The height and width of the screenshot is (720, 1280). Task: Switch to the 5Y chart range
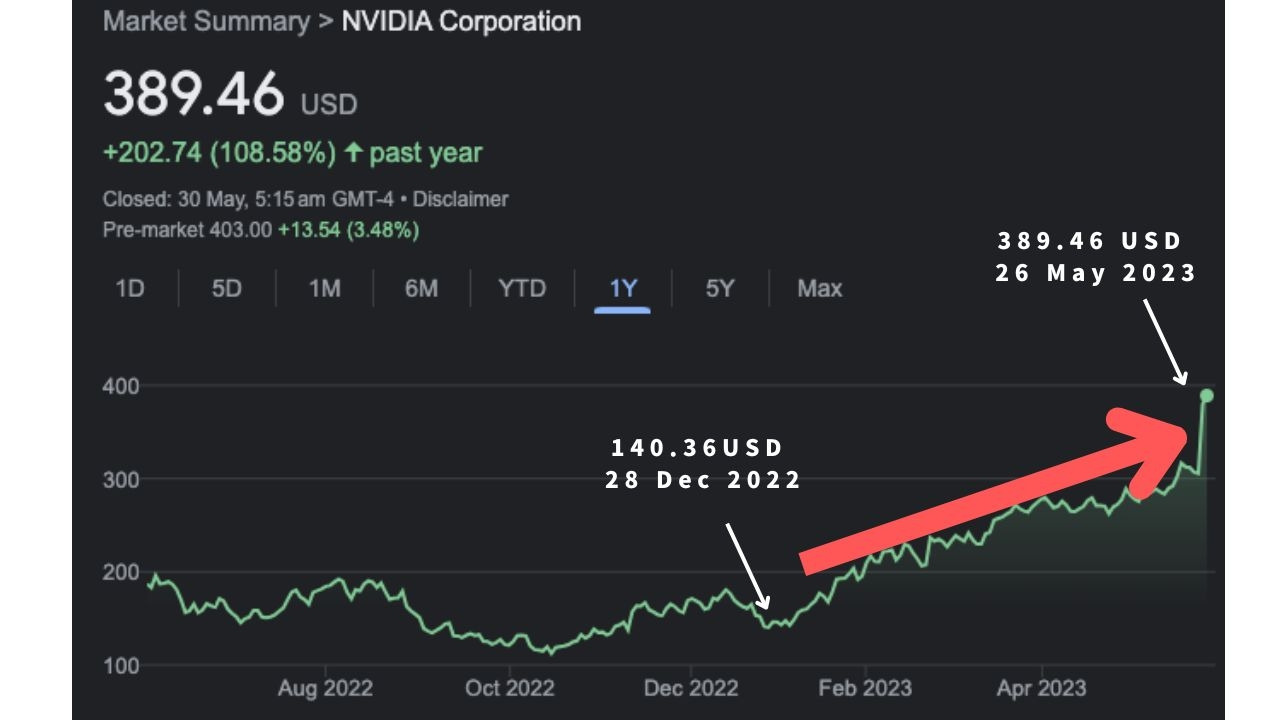[x=720, y=289]
